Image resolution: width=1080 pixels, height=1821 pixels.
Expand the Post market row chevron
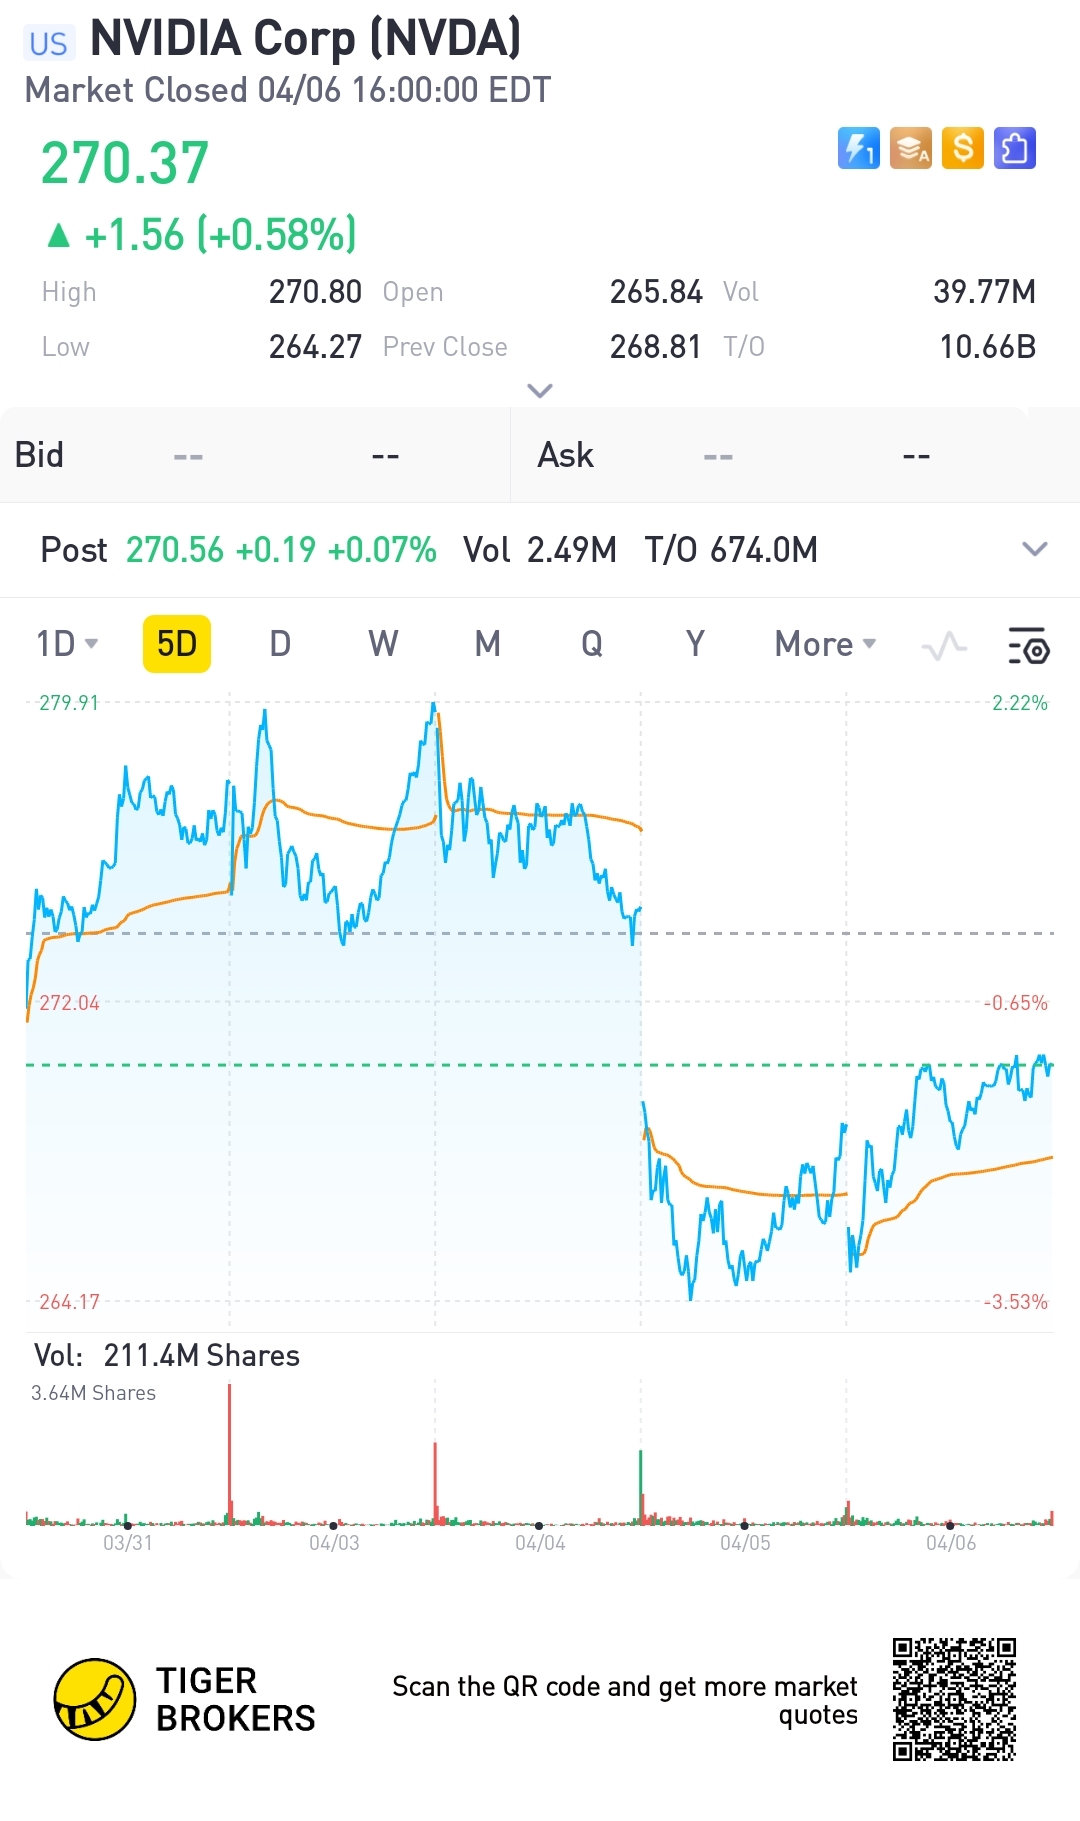1035,549
